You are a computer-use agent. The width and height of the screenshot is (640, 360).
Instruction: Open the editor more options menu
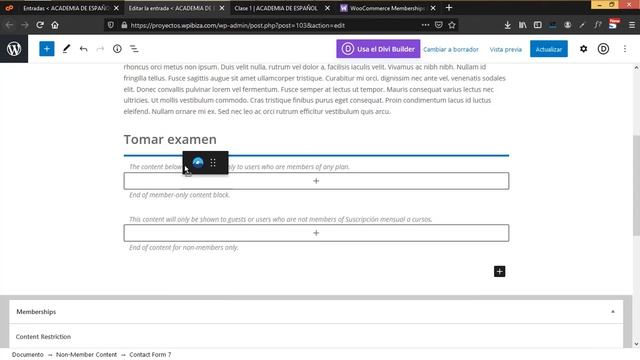click(625, 49)
